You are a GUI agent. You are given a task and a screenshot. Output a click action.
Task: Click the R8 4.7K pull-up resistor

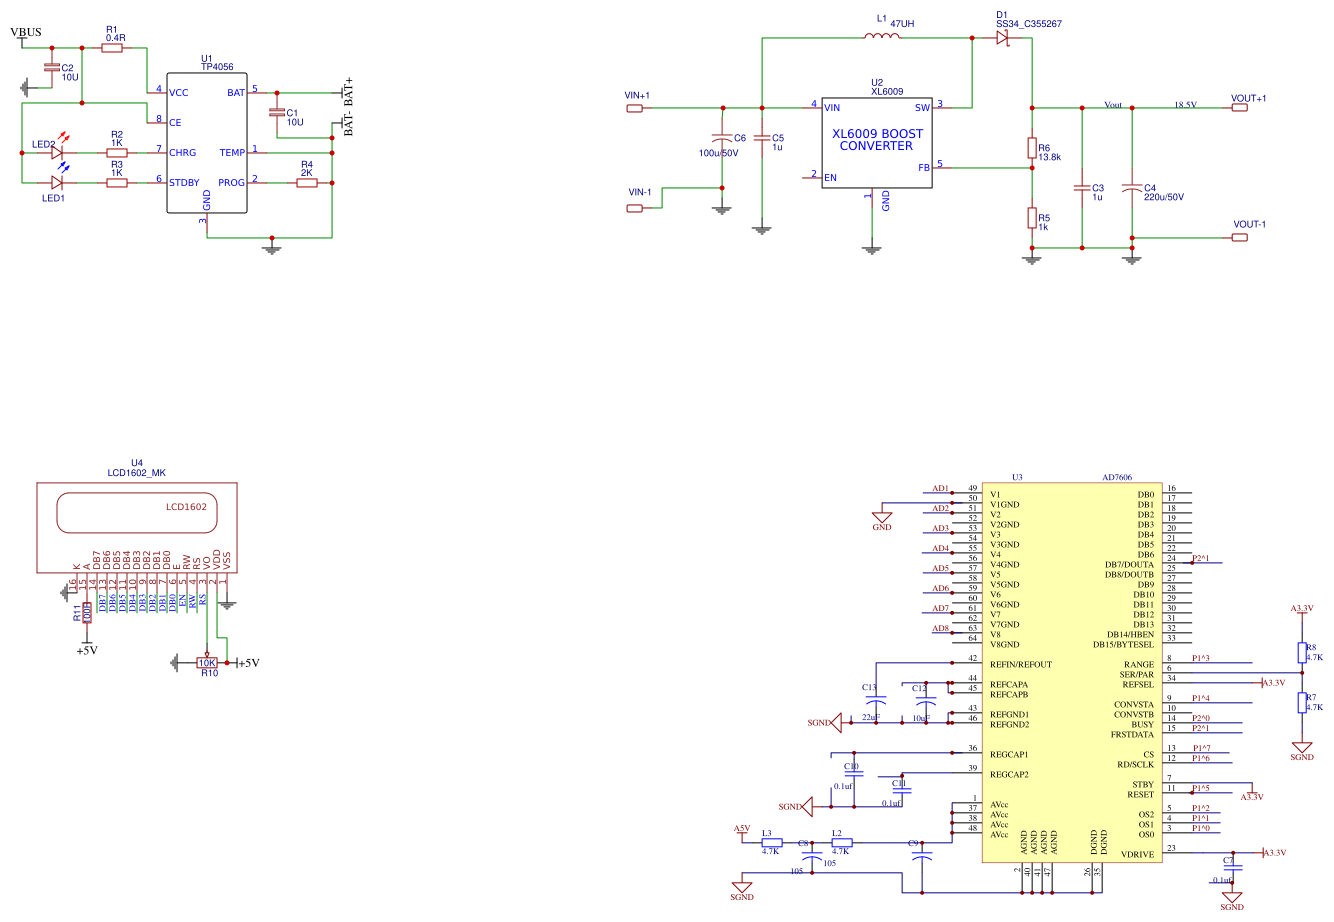(1302, 652)
